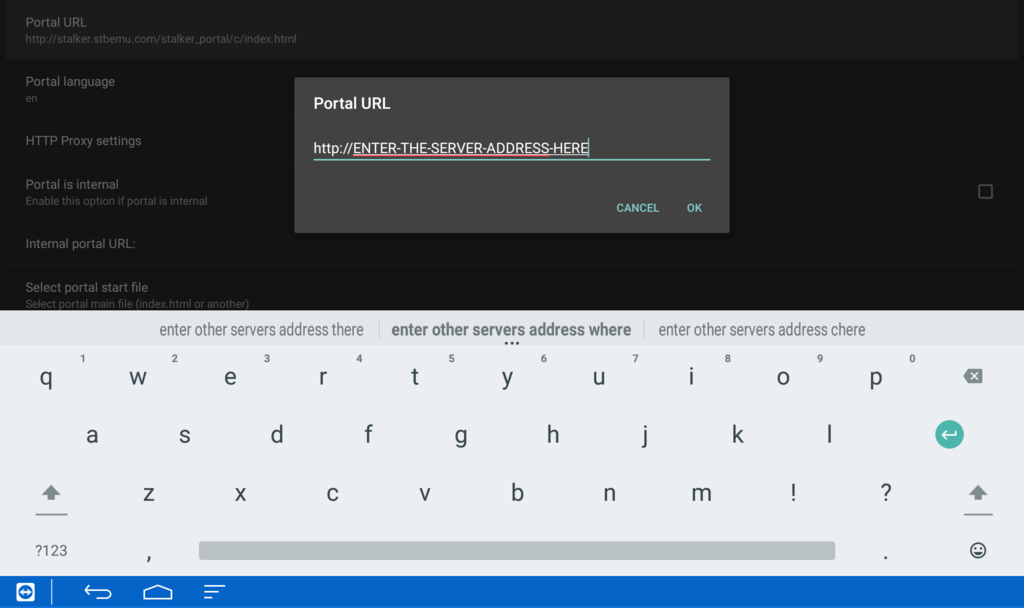The height and width of the screenshot is (608, 1024).
Task: Tap the green enter key icon
Action: click(x=949, y=434)
